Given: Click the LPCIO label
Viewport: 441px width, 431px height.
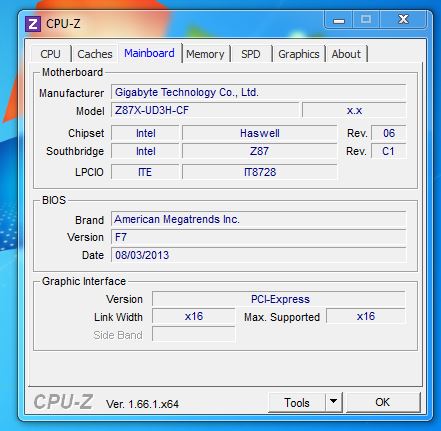Looking at the screenshot, I should [x=89, y=172].
